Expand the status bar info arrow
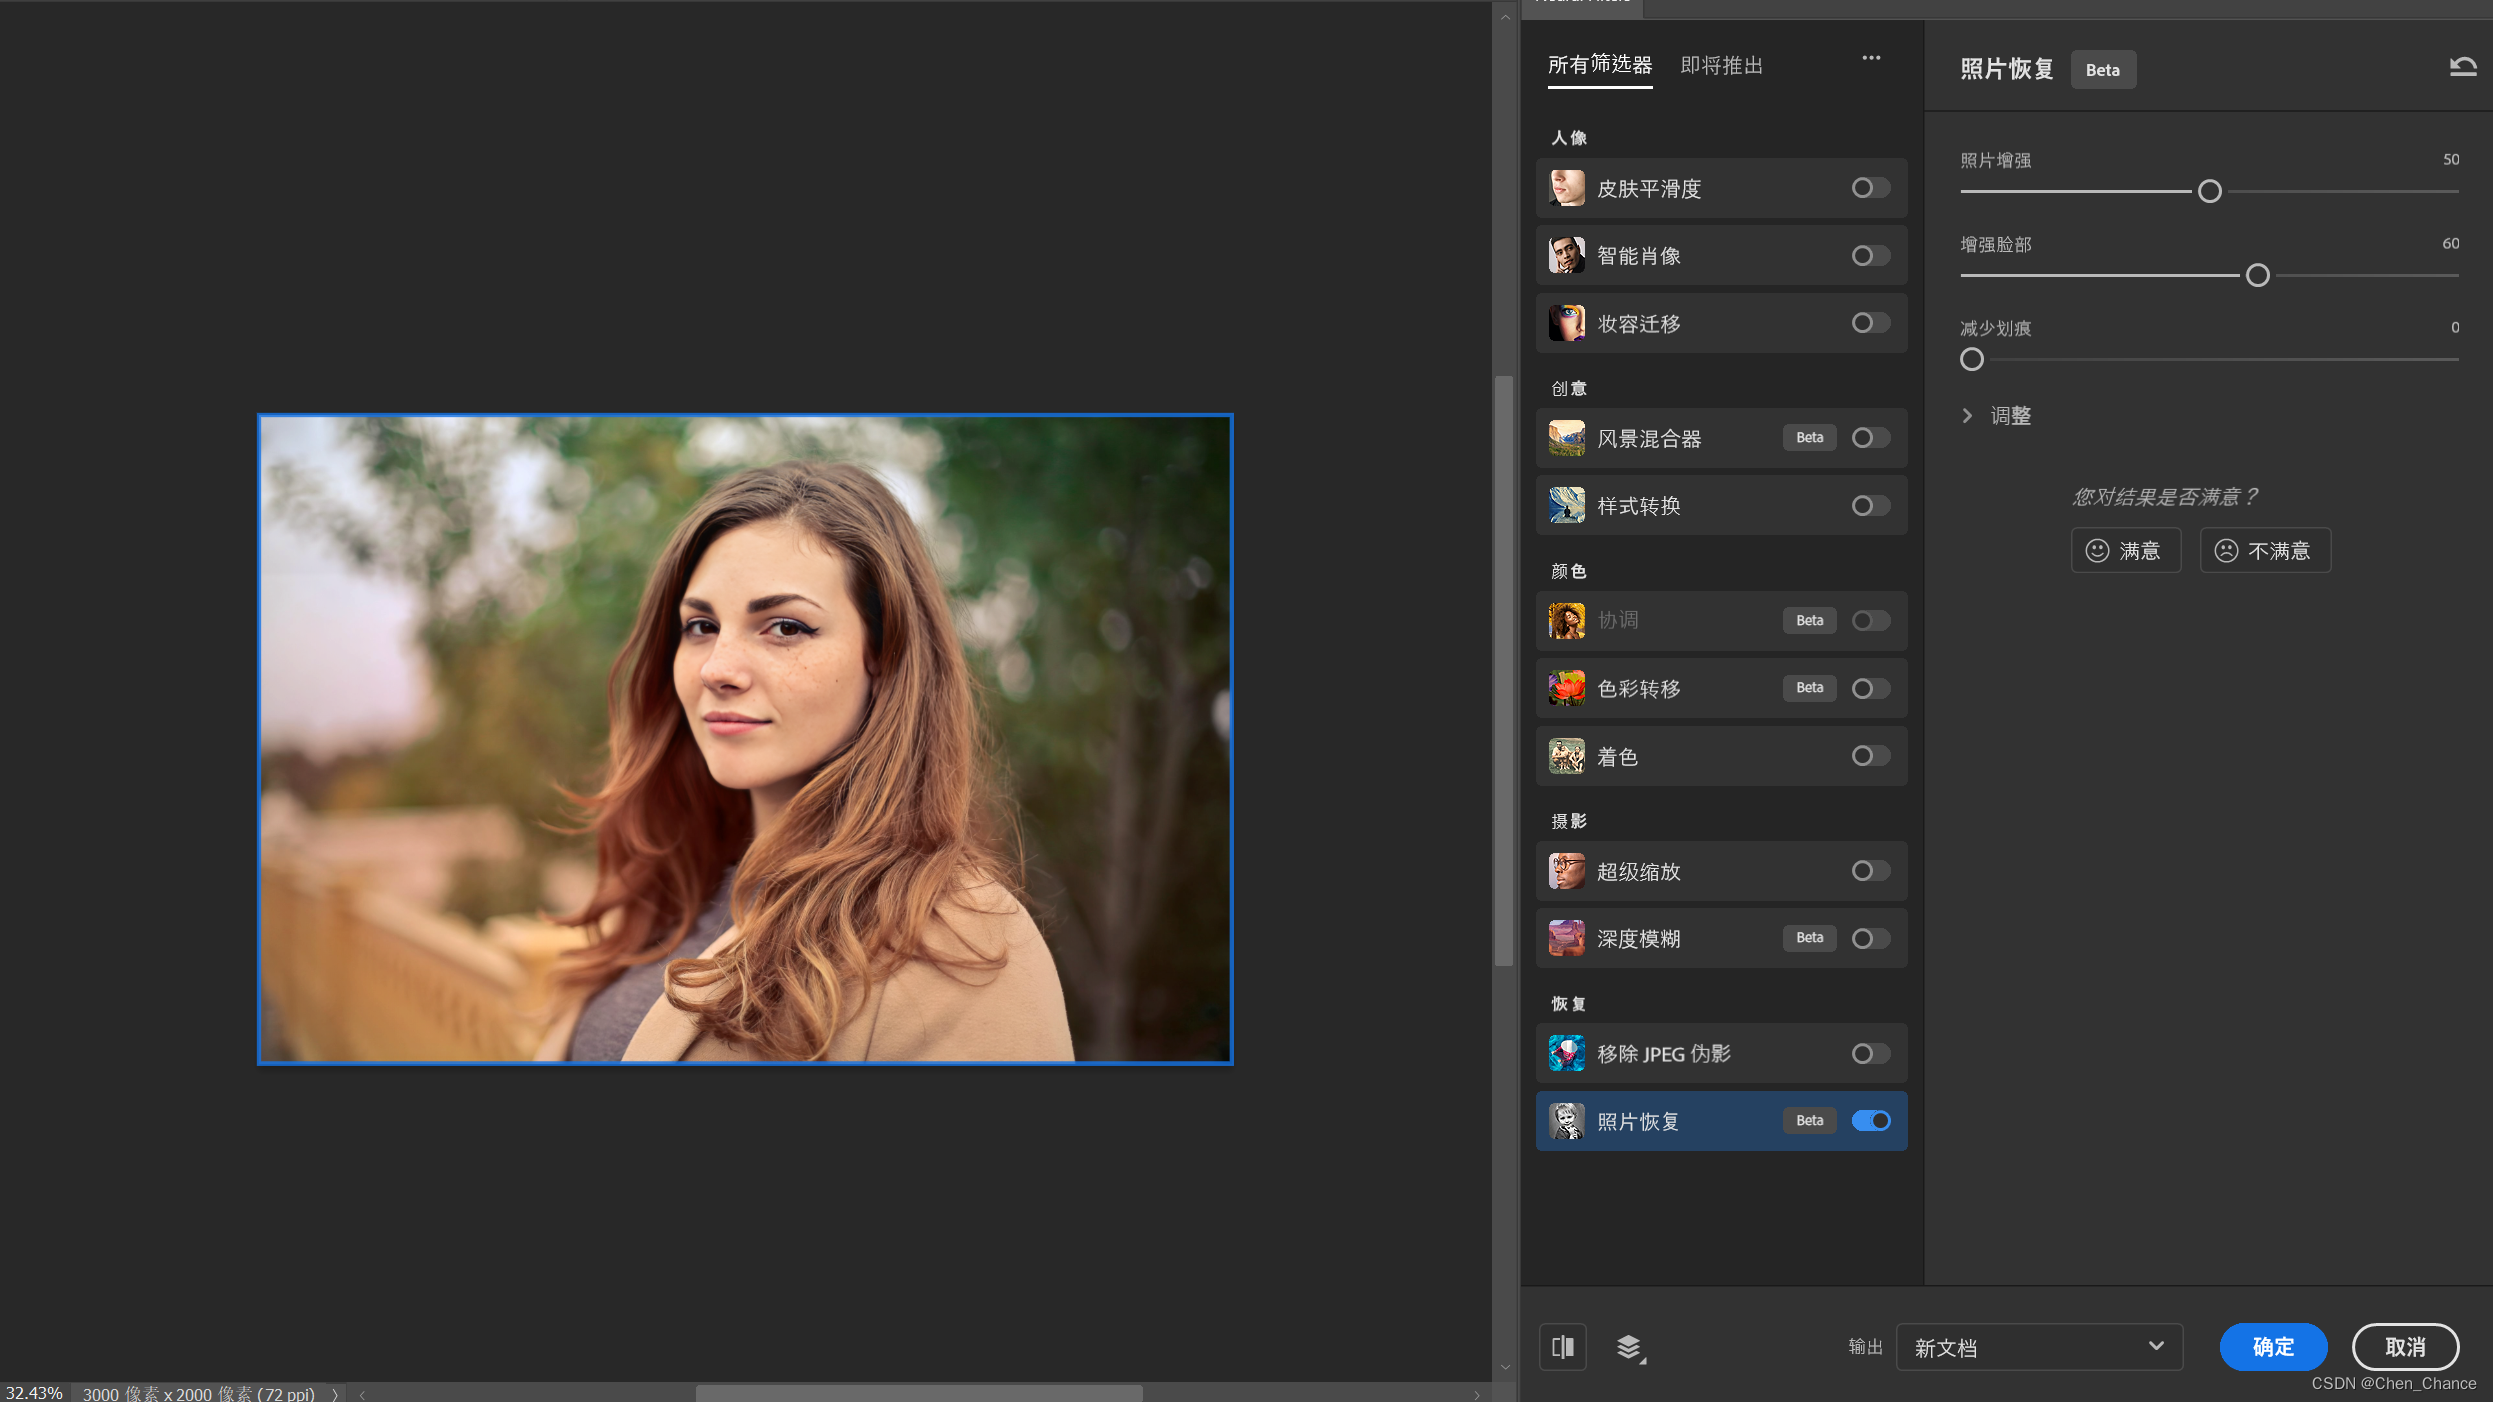2493x1402 pixels. (335, 1394)
